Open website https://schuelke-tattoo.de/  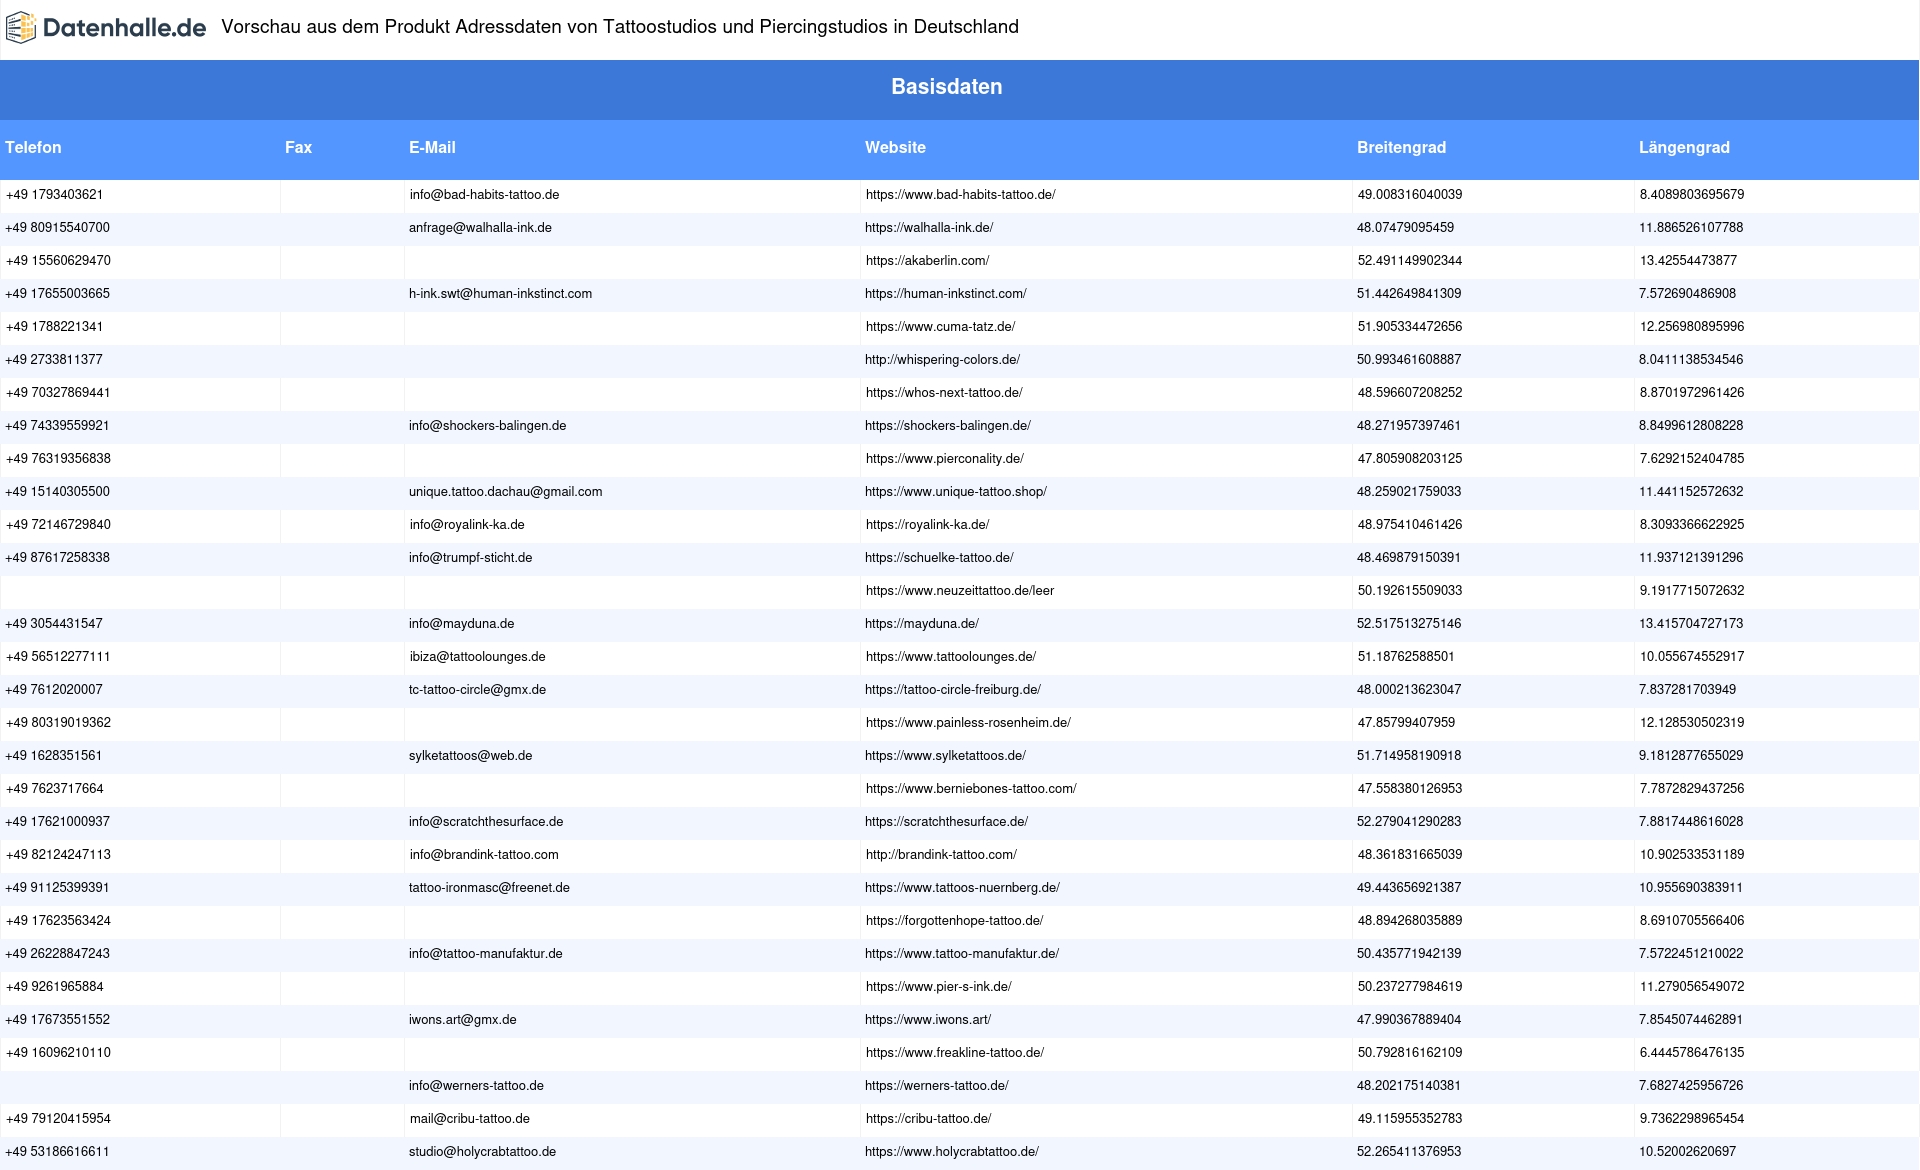pyautogui.click(x=939, y=558)
